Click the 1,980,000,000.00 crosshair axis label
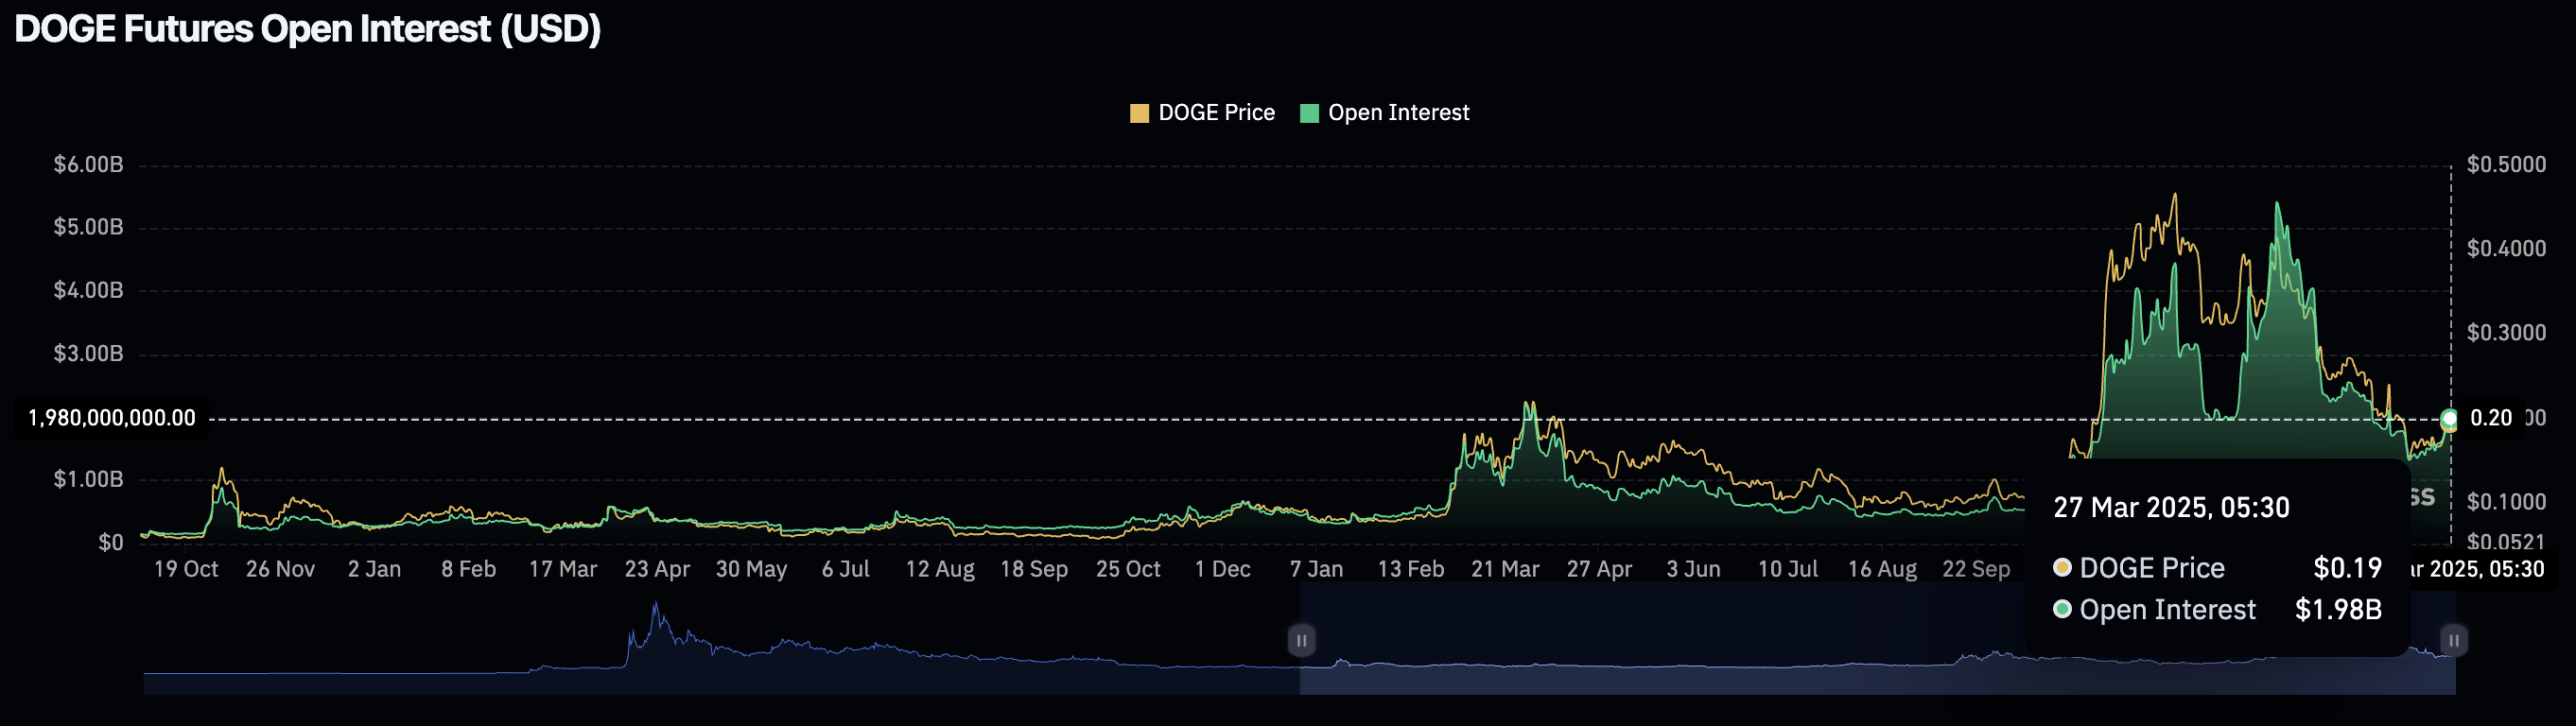The height and width of the screenshot is (726, 2576). click(x=111, y=418)
